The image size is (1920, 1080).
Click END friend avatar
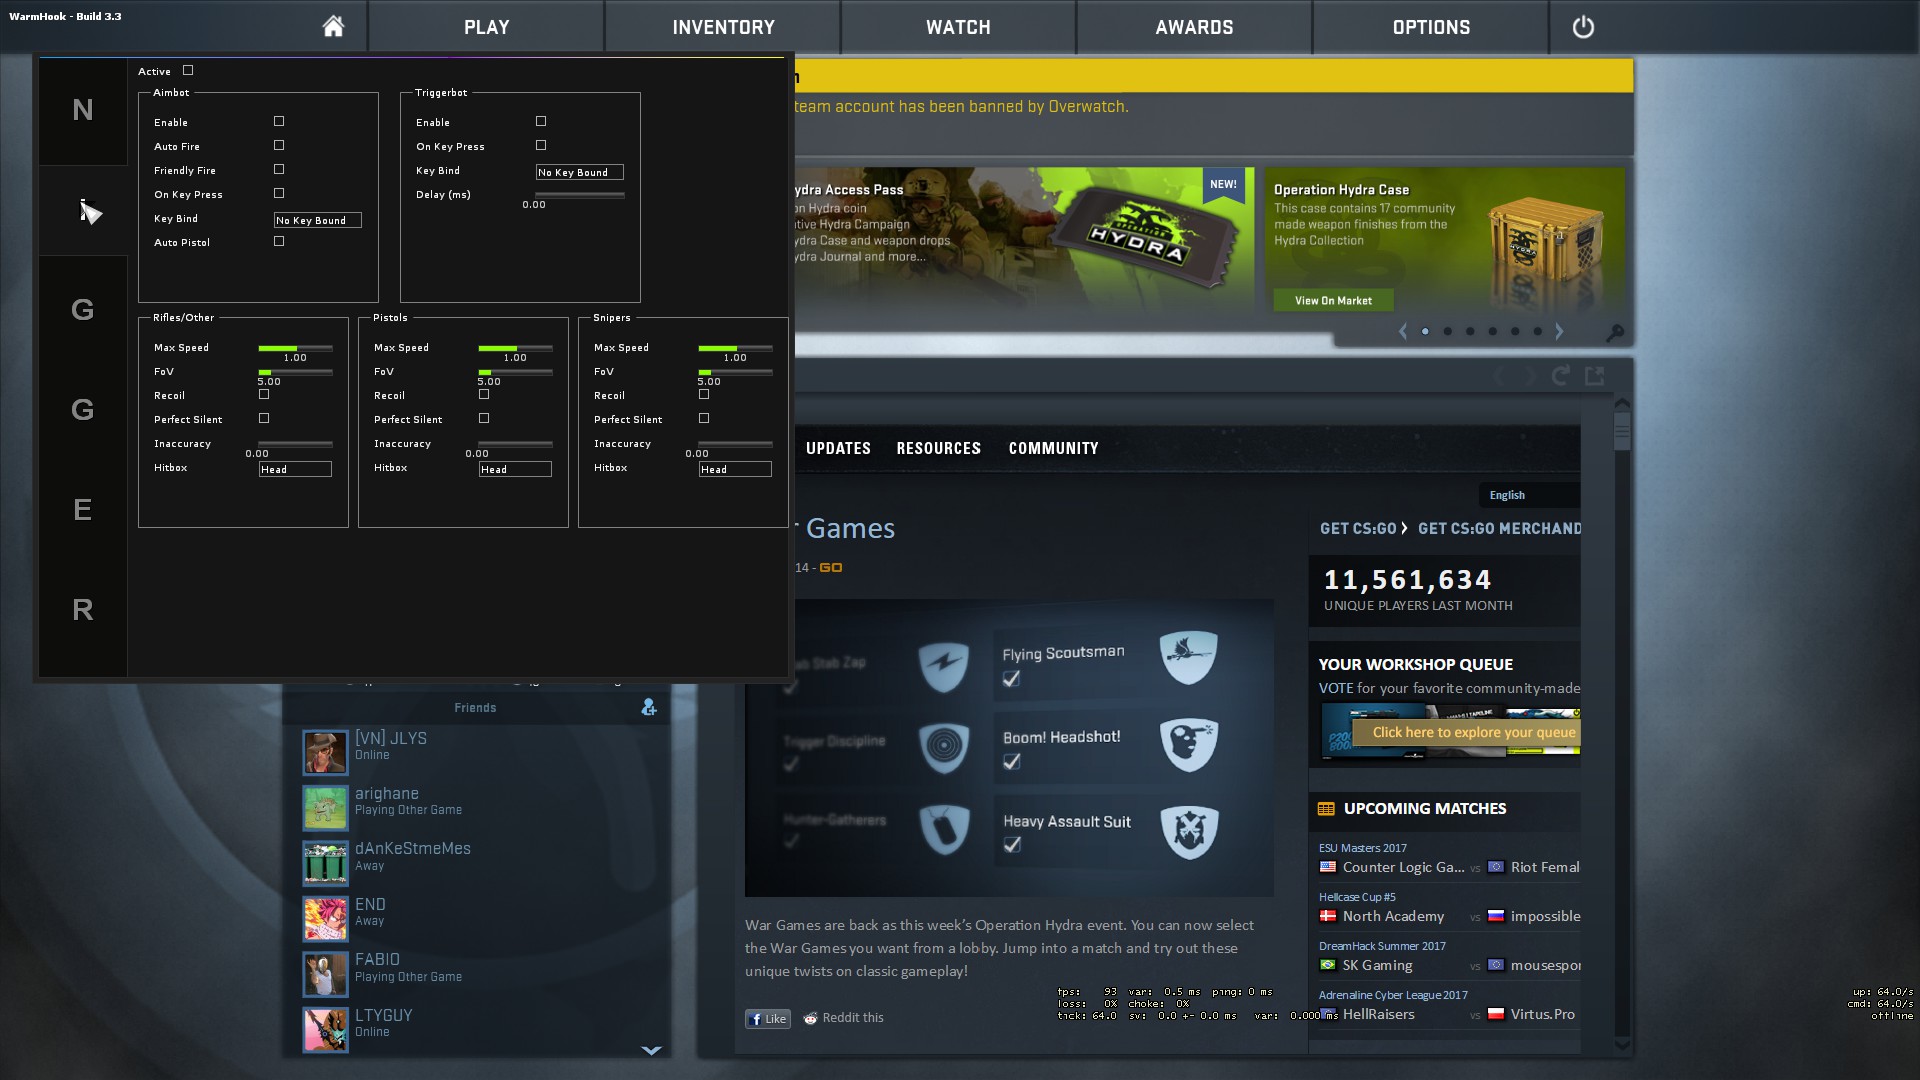point(325,919)
